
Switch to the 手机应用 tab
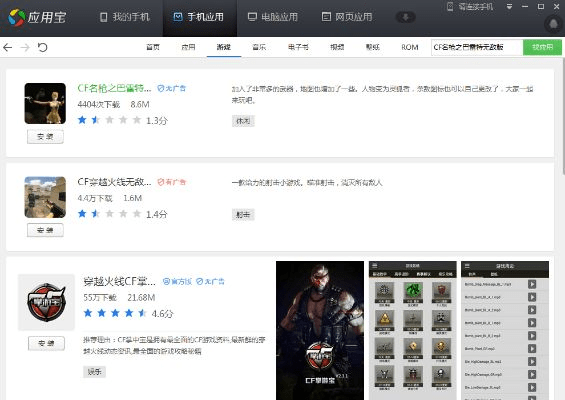coord(199,17)
